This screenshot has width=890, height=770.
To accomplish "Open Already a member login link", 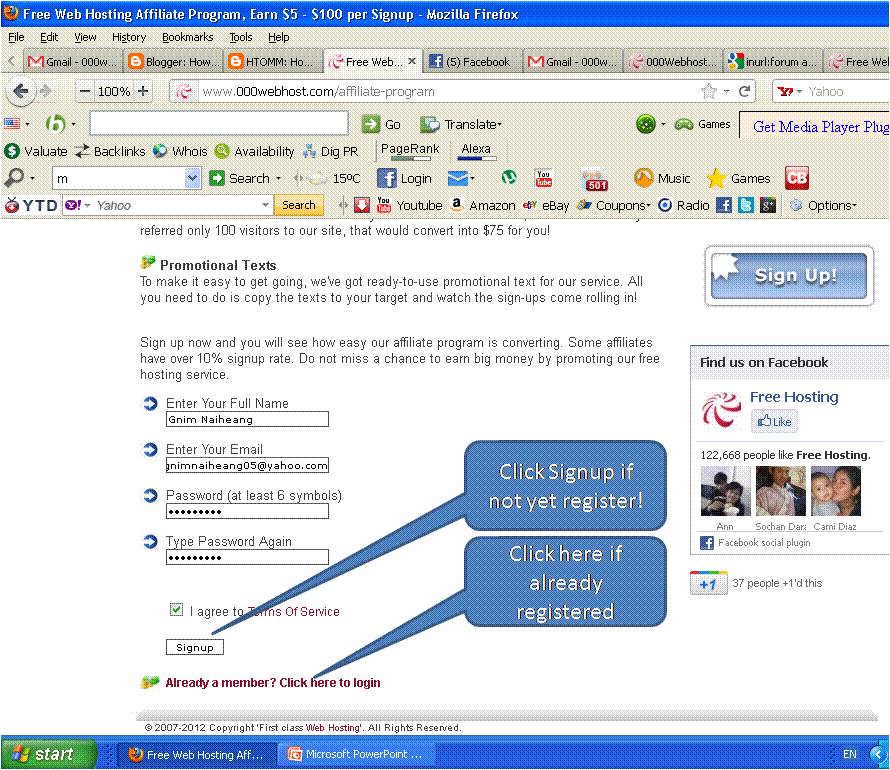I will (x=272, y=683).
